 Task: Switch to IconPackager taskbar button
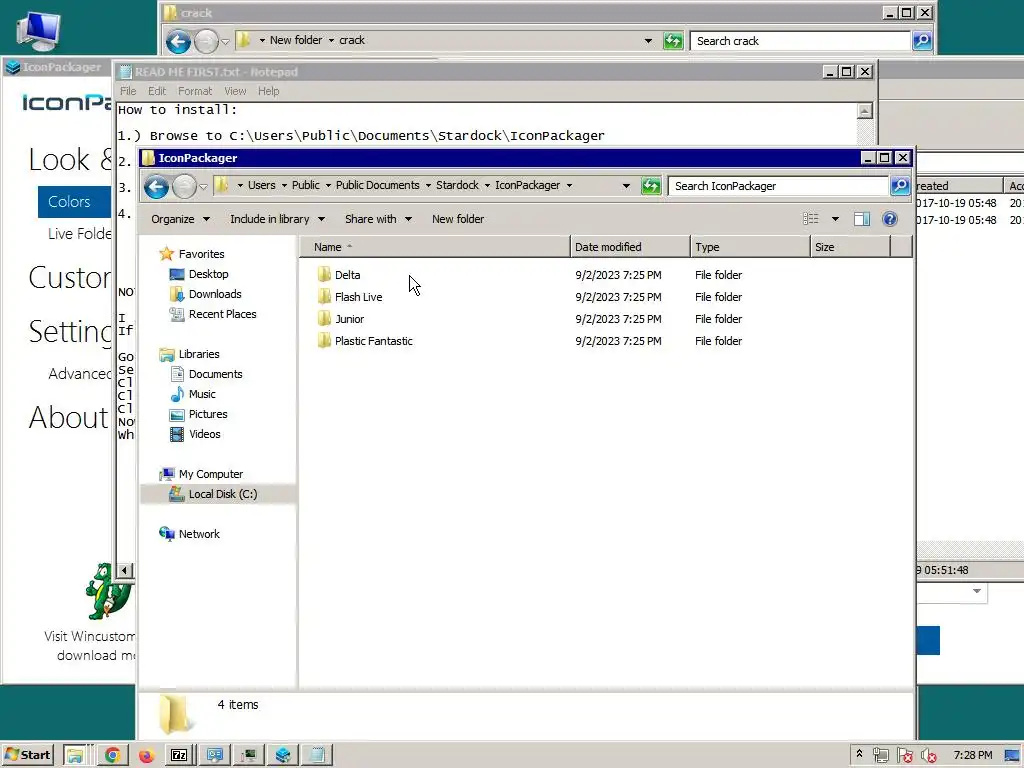pos(283,755)
